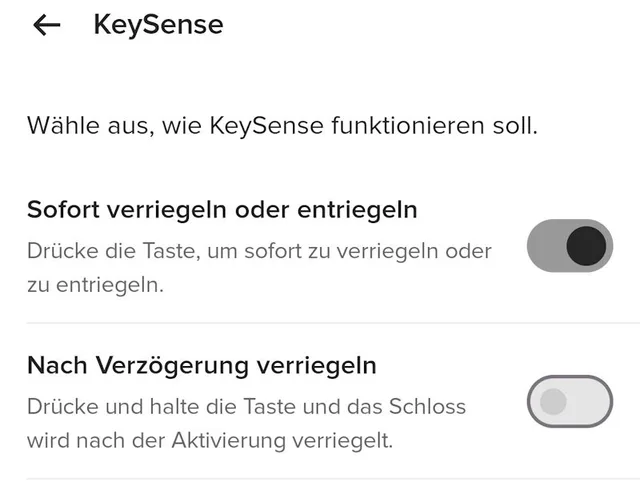Click the dark knob of the enabled toggle

(x=586, y=246)
